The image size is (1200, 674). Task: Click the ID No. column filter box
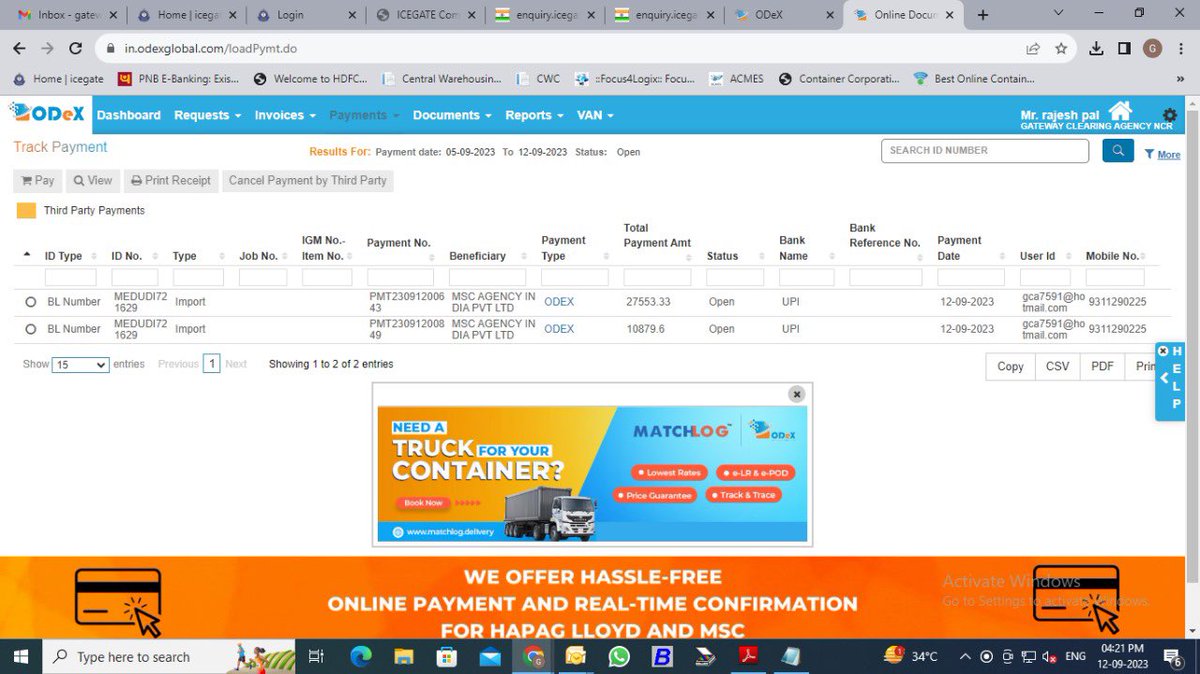pyautogui.click(x=135, y=277)
